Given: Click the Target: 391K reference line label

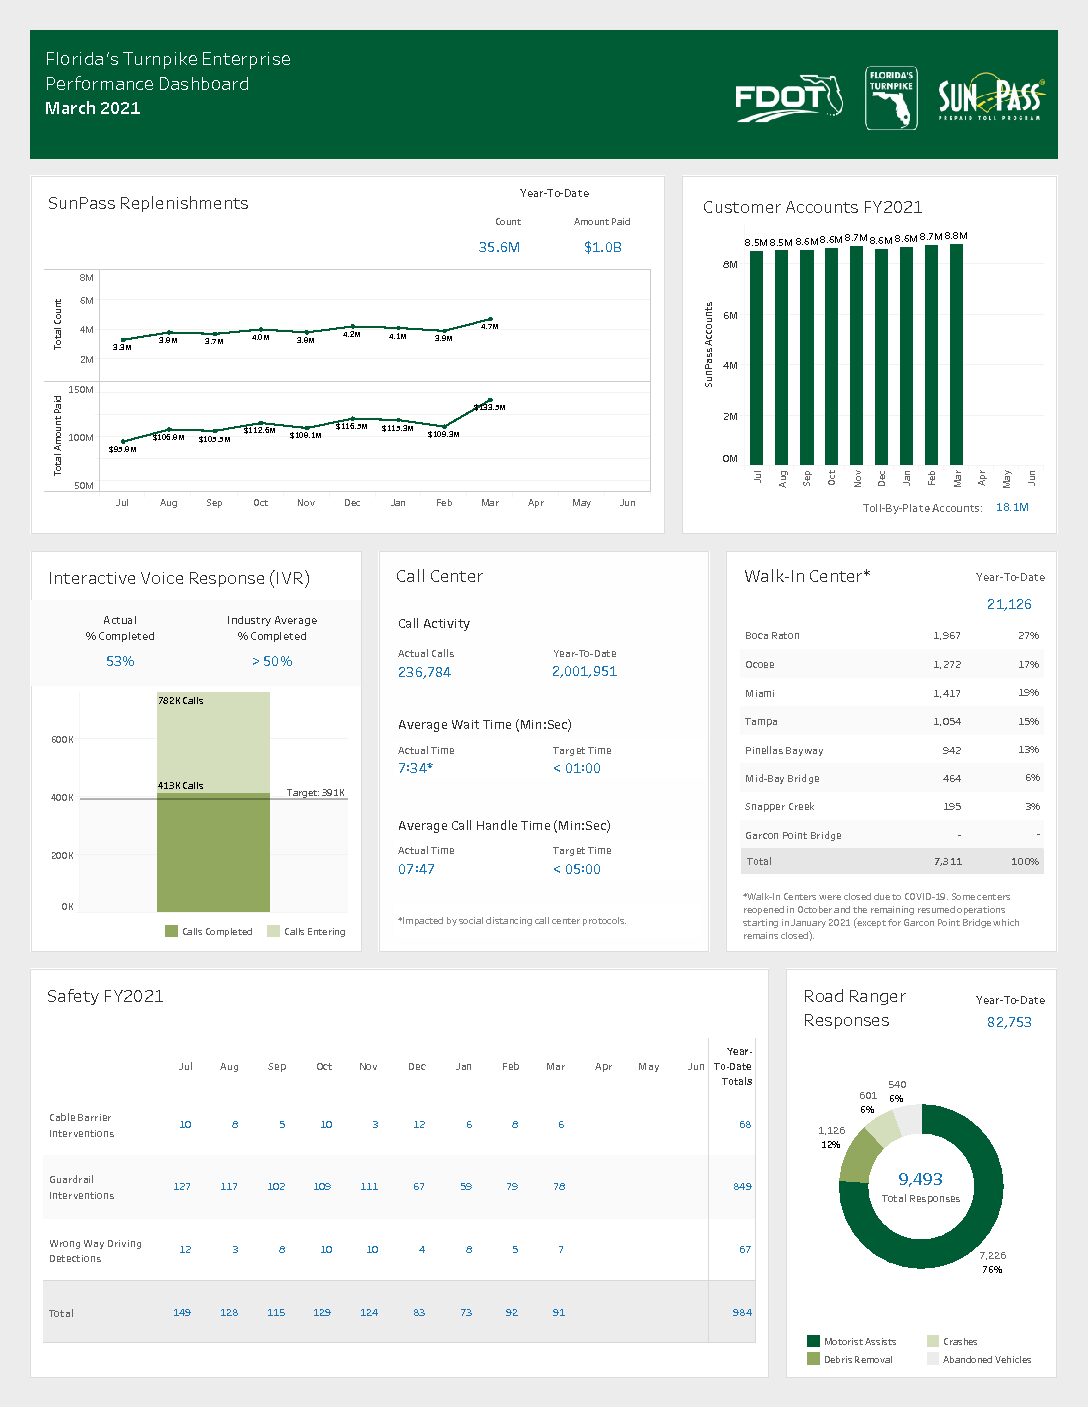Looking at the screenshot, I should (x=315, y=792).
